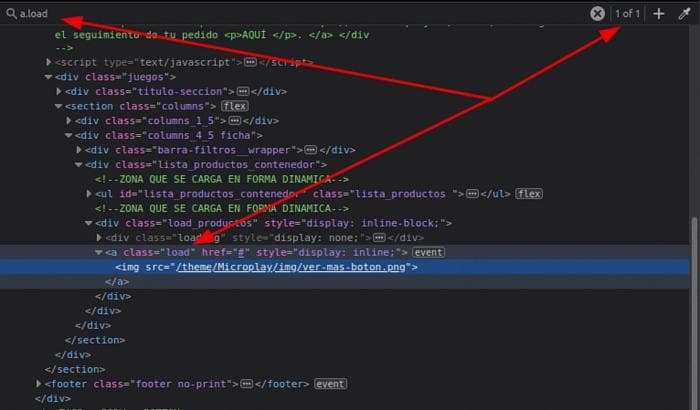The image size is (700, 410).
Task: Collapse the div load_productos node
Action: pyautogui.click(x=88, y=223)
